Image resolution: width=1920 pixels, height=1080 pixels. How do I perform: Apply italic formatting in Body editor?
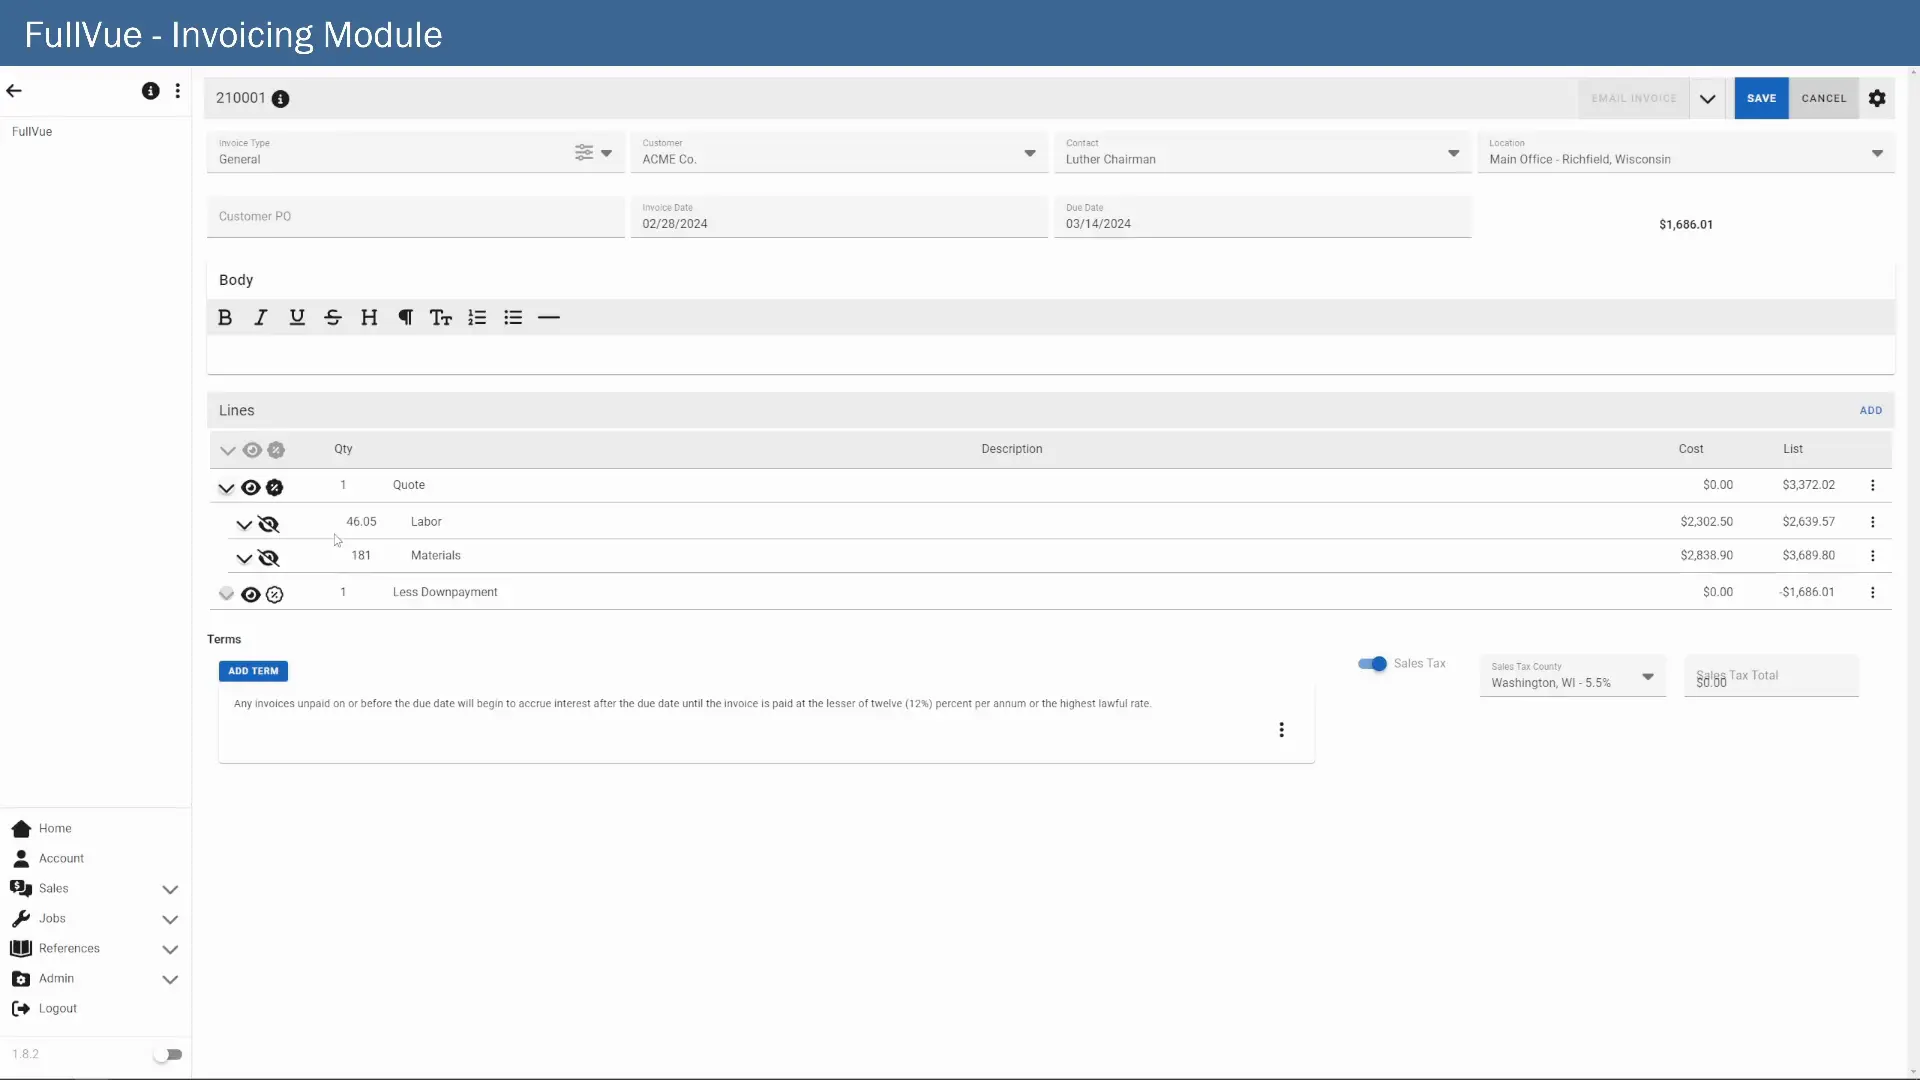point(261,318)
